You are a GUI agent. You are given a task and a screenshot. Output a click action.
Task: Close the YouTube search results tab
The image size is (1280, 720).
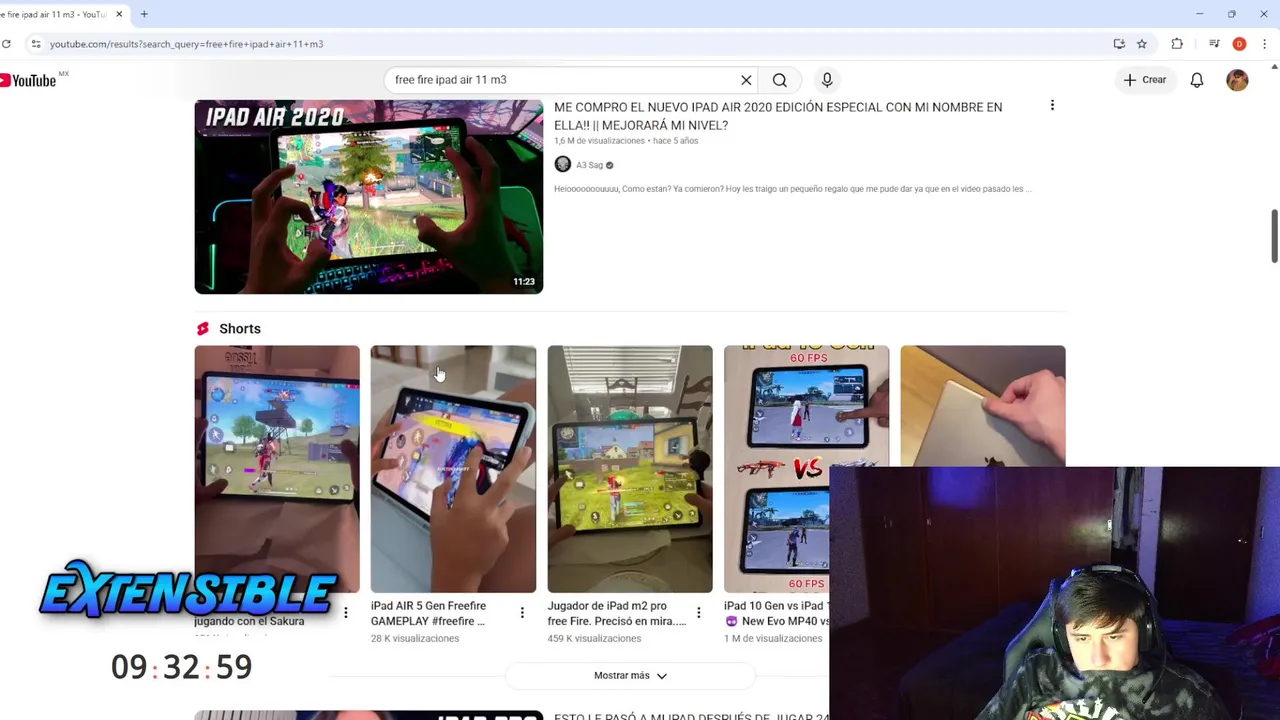118,14
